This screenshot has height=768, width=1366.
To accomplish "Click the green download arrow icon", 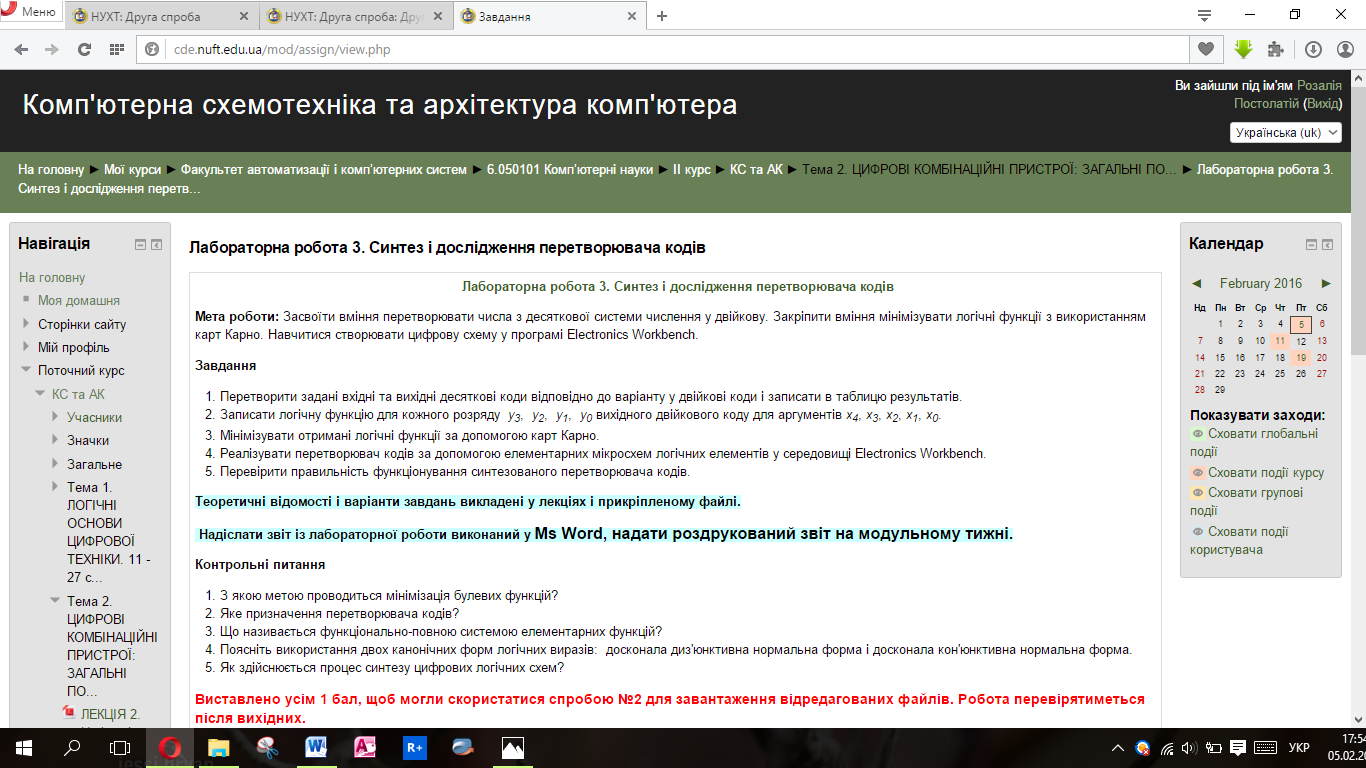I will point(1243,49).
